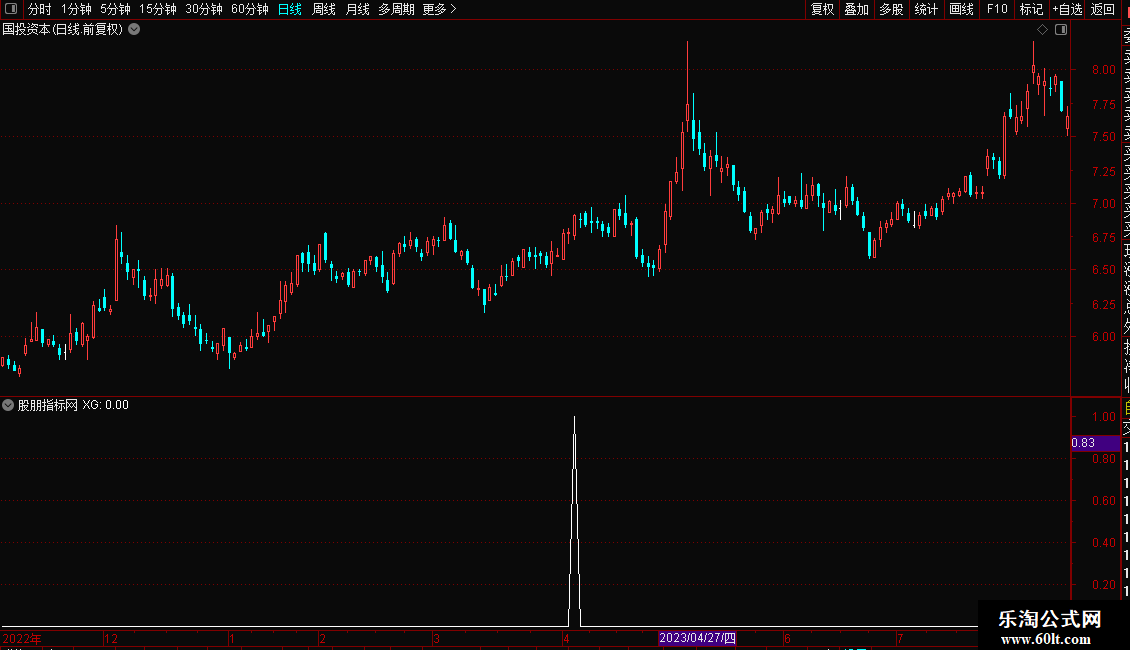Screen dimensions: 1130x650
Task: Click the 0.40 indicator axis label
Action: pos(1103,543)
